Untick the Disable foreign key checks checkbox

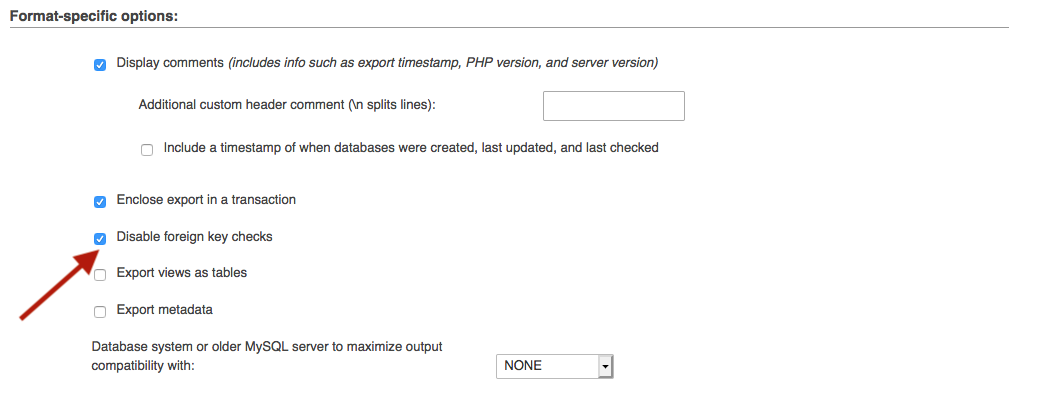click(100, 238)
